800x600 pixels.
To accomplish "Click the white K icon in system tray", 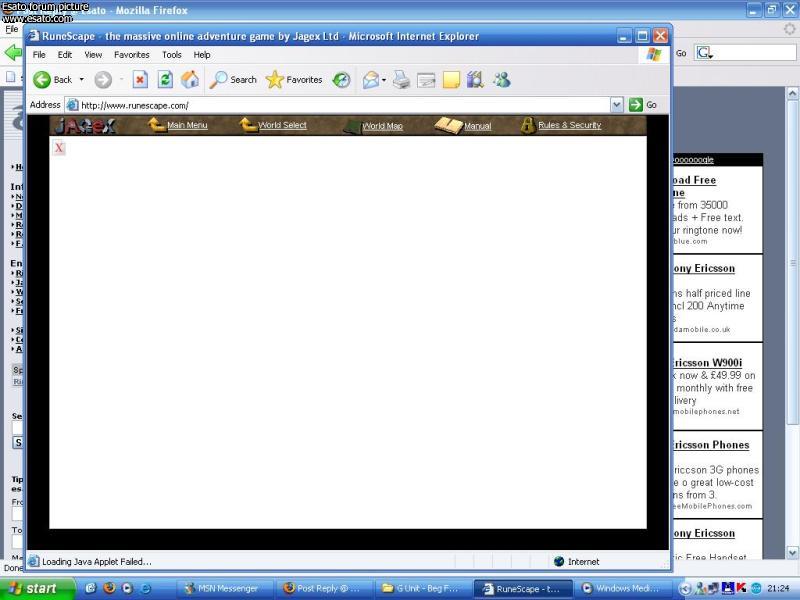I will [741, 588].
